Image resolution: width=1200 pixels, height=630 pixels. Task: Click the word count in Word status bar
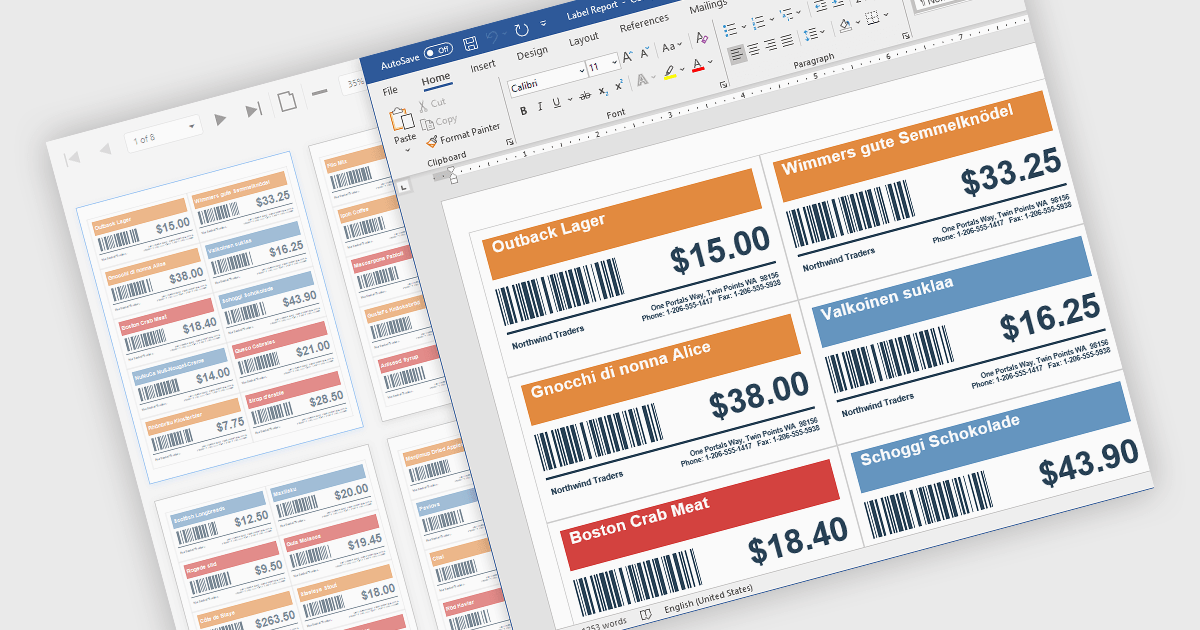603,626
